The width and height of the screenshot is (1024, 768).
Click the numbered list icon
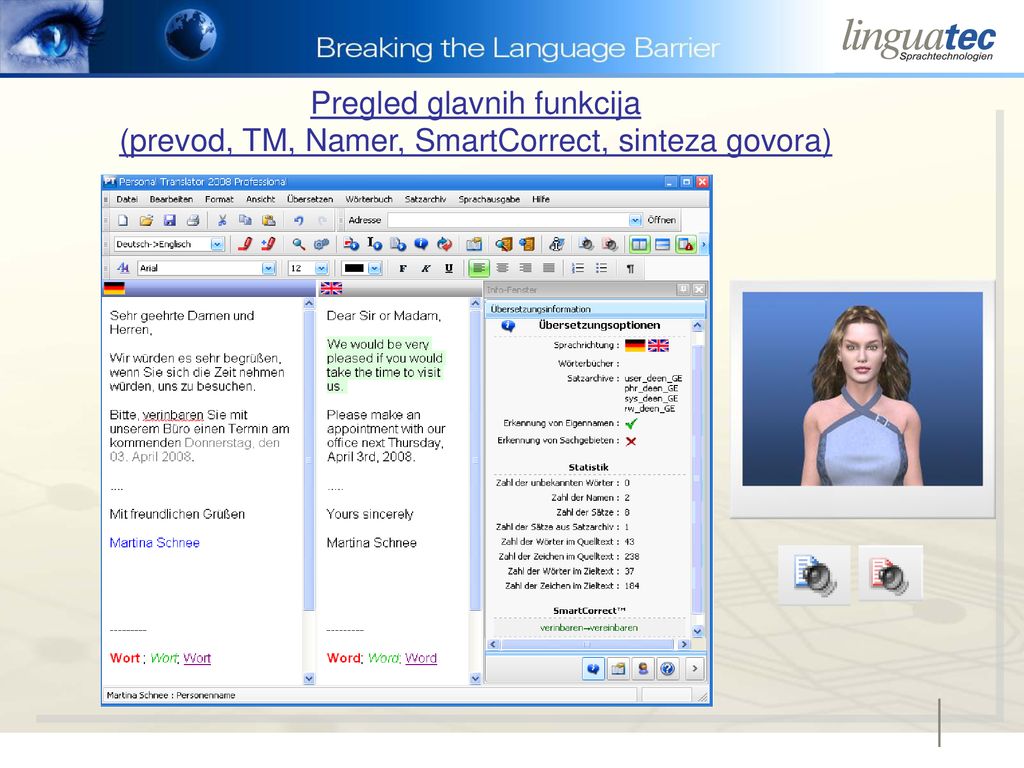point(578,268)
